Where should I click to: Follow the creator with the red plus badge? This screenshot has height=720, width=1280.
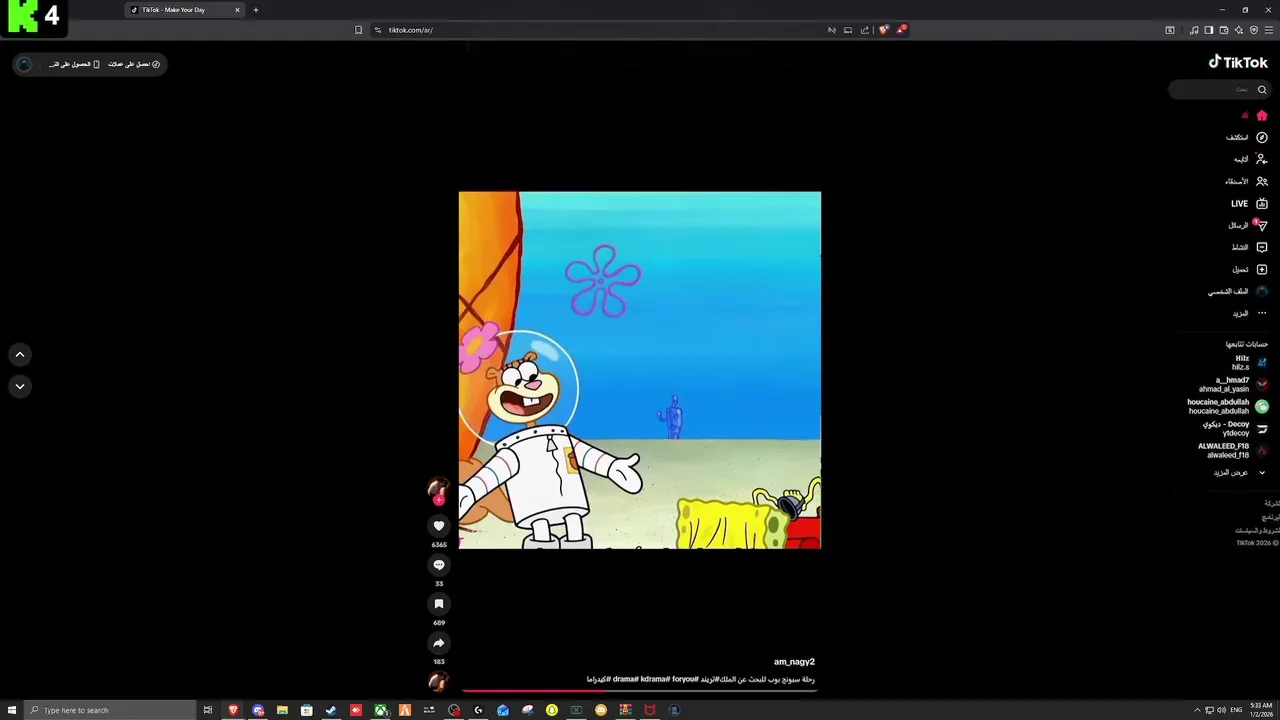[438, 500]
